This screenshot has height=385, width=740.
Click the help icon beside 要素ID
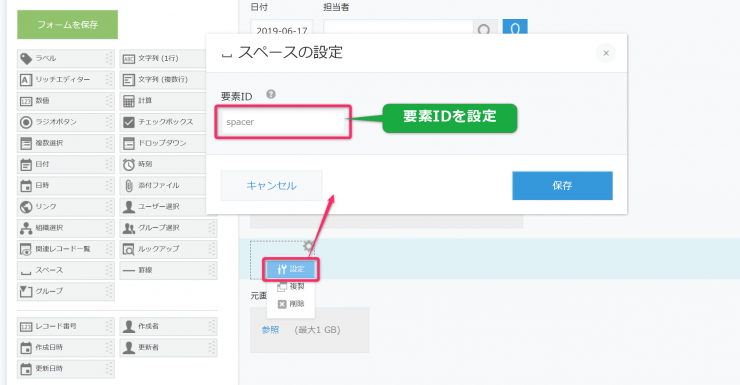coord(270,94)
